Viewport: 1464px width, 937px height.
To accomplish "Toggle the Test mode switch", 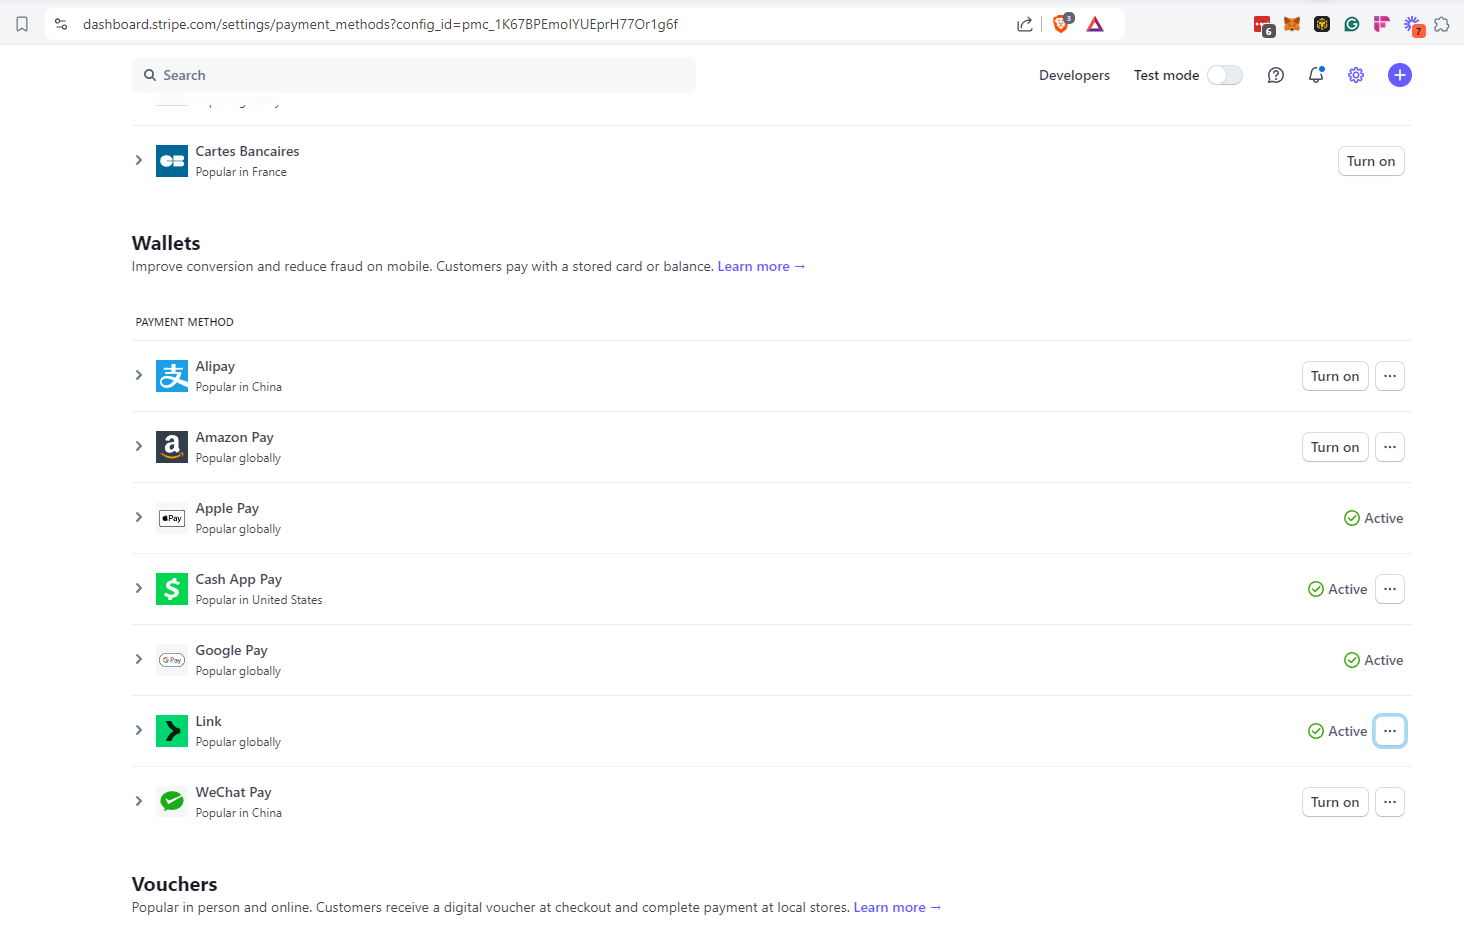I will click(1225, 75).
